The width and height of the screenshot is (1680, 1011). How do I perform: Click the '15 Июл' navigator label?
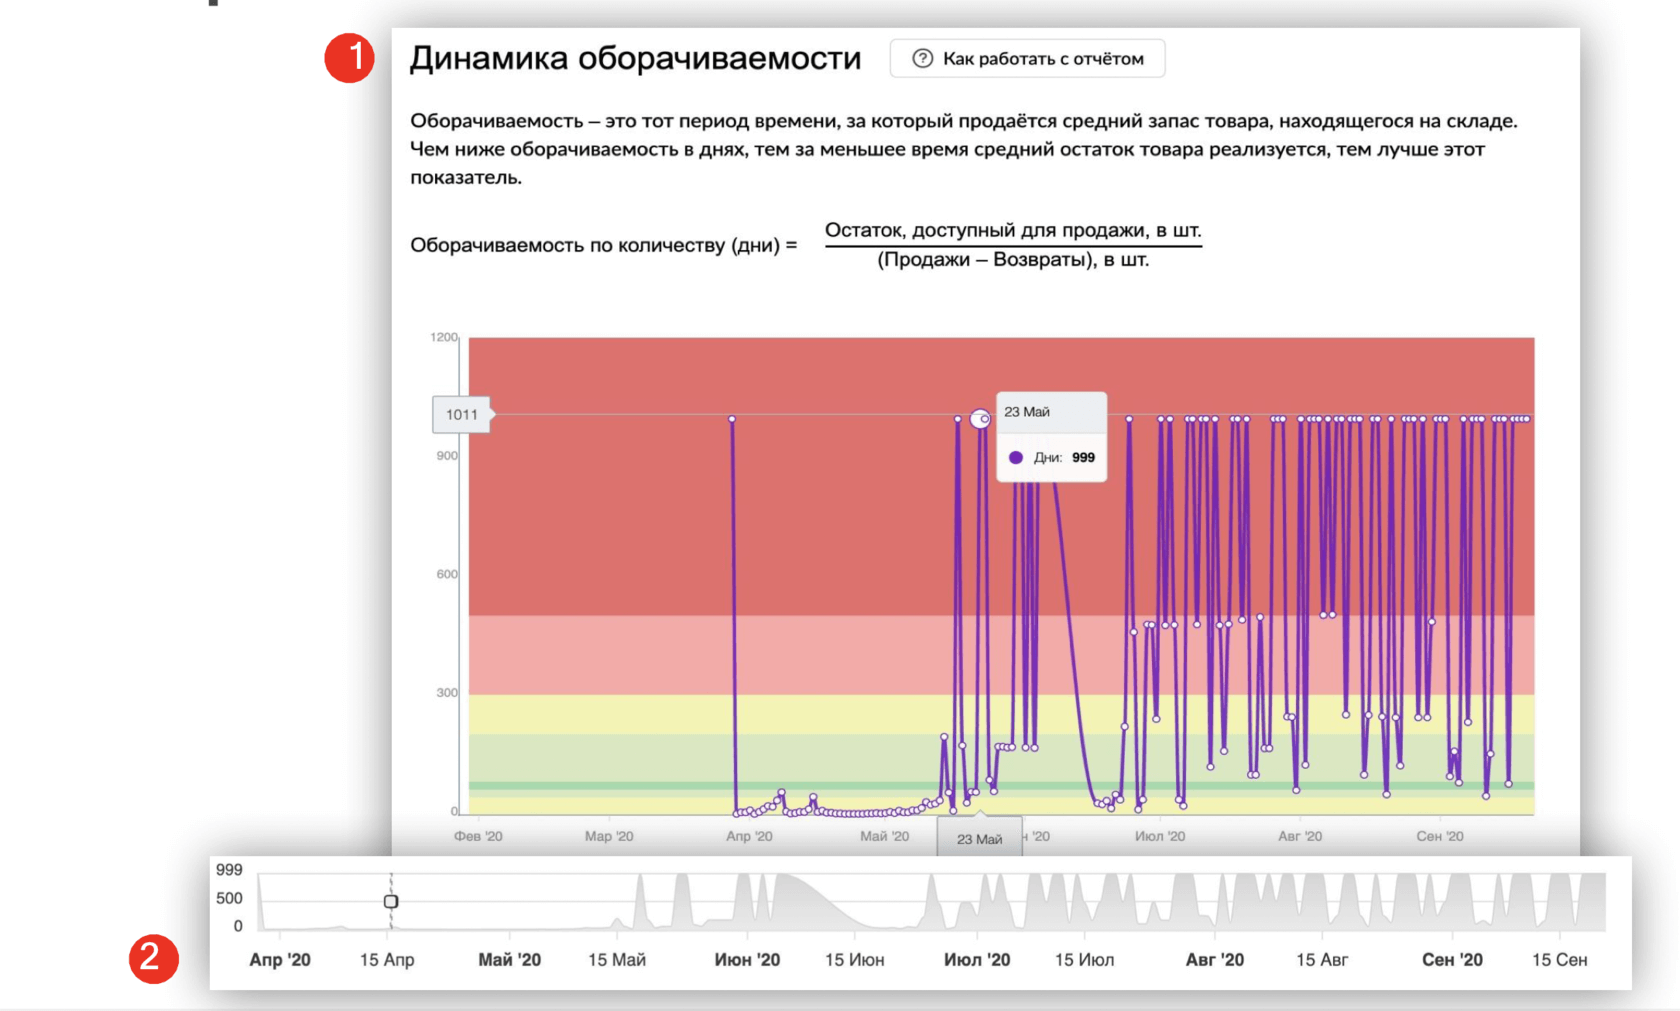pos(1084,960)
